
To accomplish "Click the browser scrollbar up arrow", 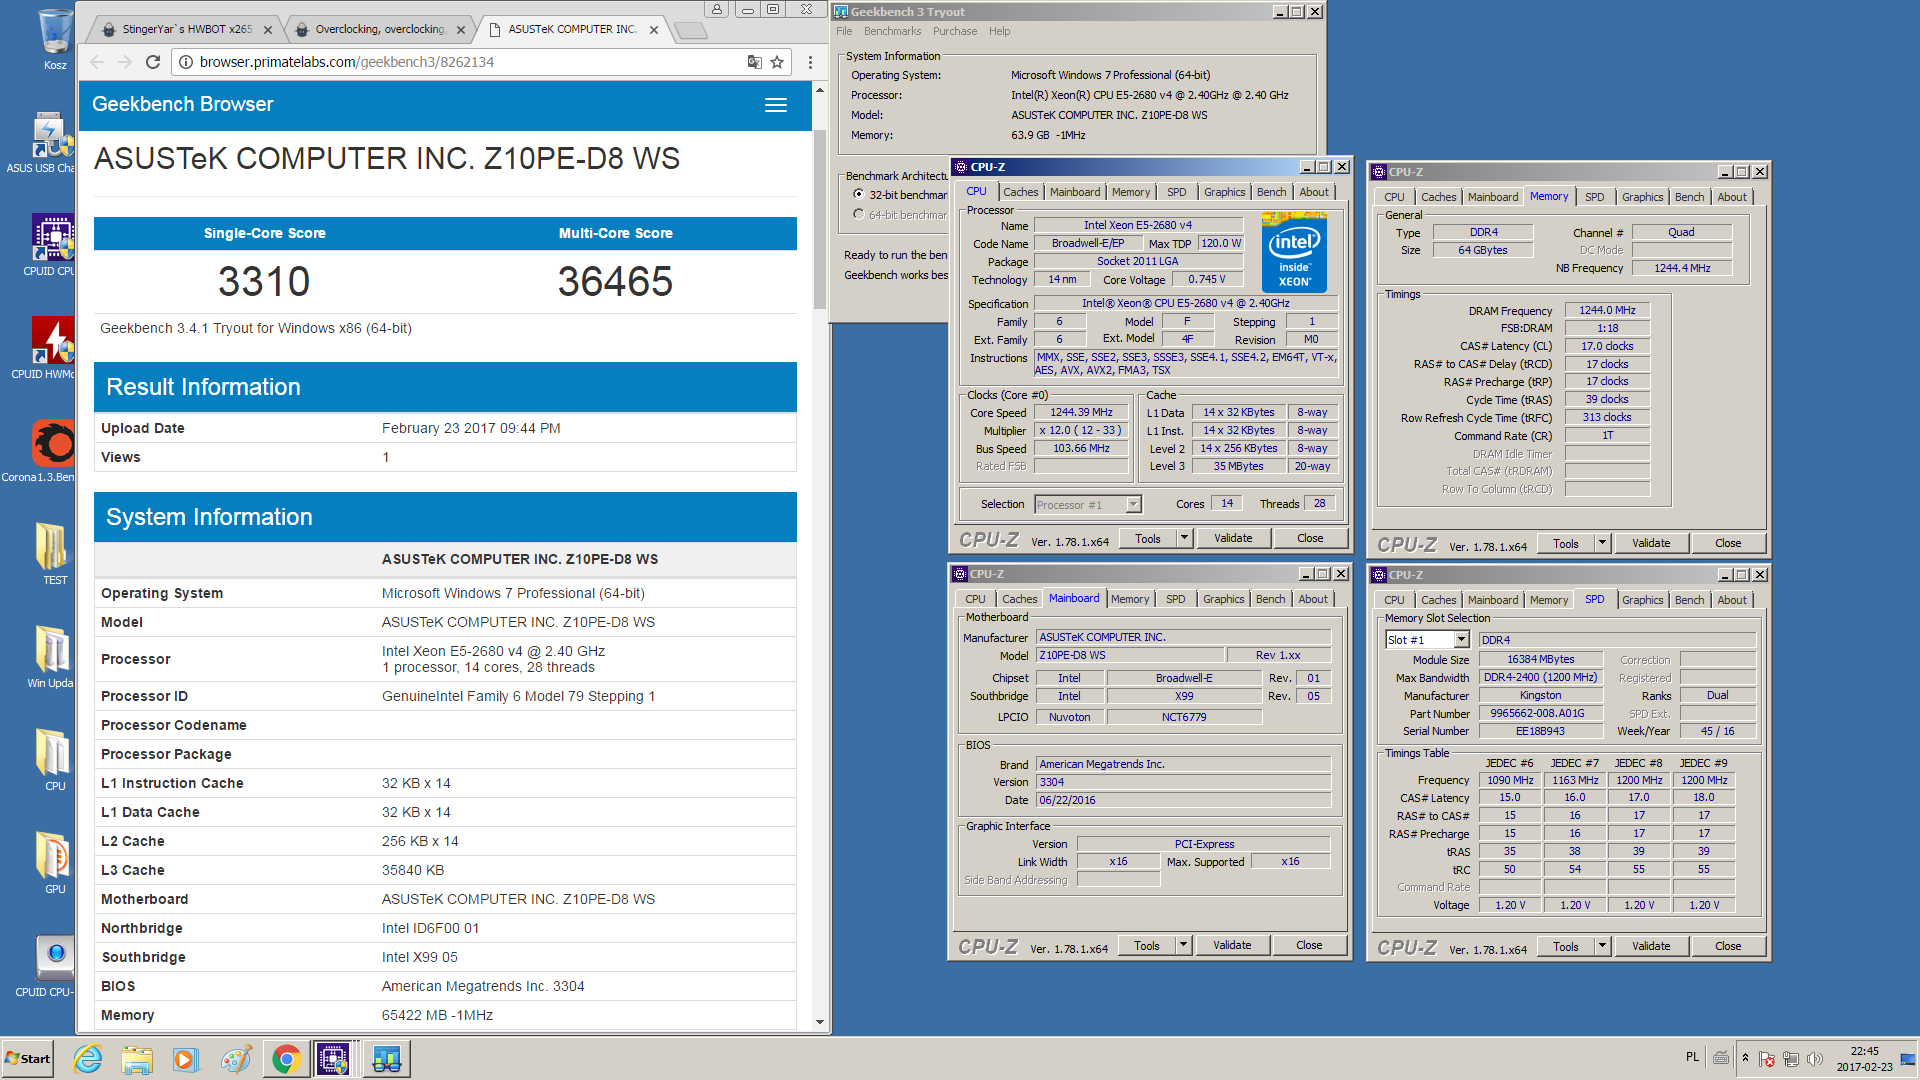I will pyautogui.click(x=820, y=90).
